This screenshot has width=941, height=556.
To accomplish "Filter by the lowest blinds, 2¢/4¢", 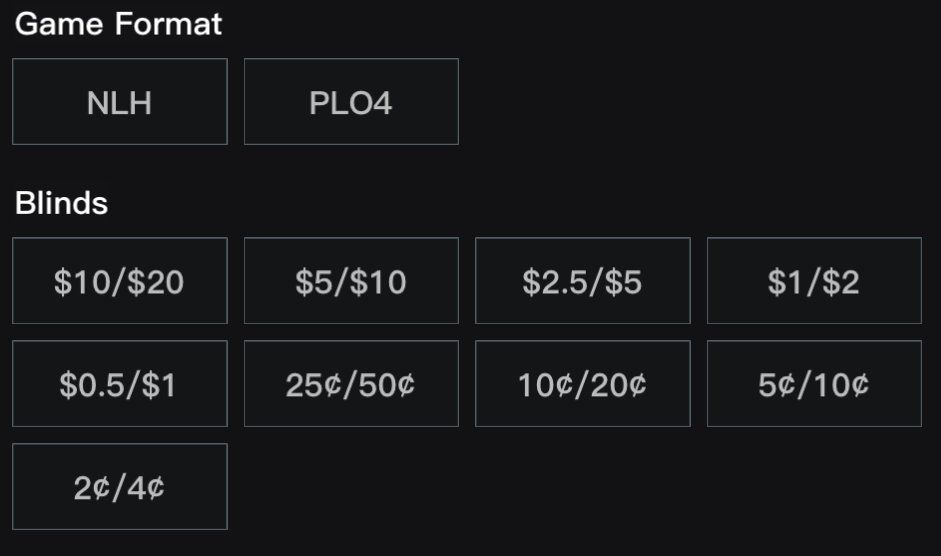I will click(x=119, y=487).
